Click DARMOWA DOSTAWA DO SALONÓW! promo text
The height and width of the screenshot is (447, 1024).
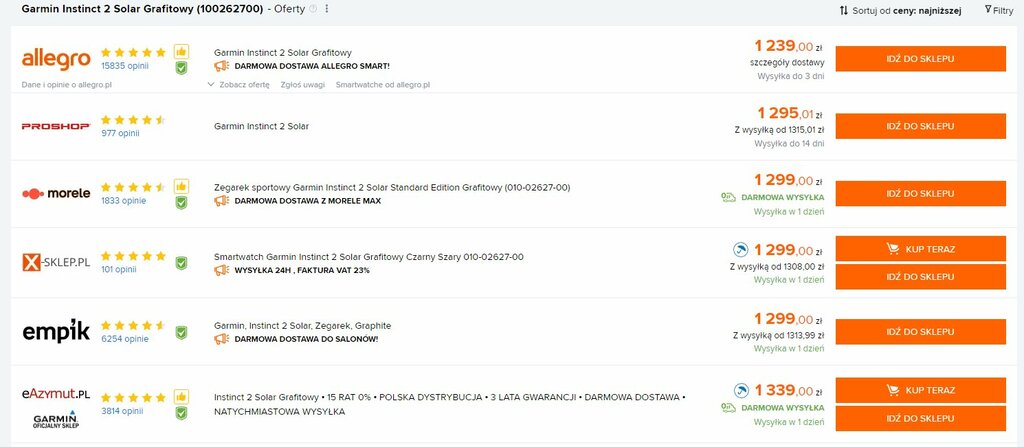(306, 339)
